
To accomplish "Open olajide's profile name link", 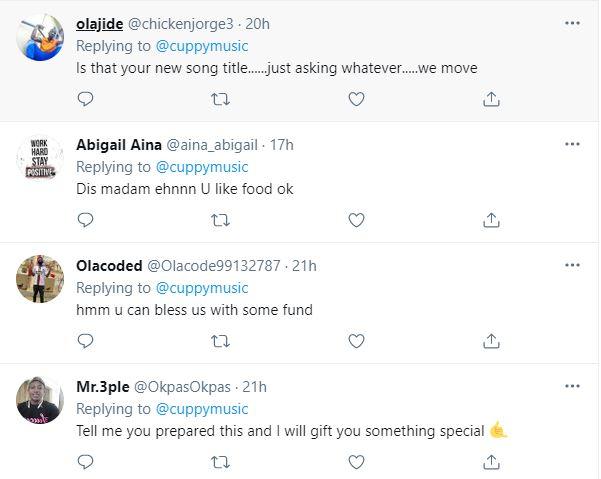I will [107, 23].
